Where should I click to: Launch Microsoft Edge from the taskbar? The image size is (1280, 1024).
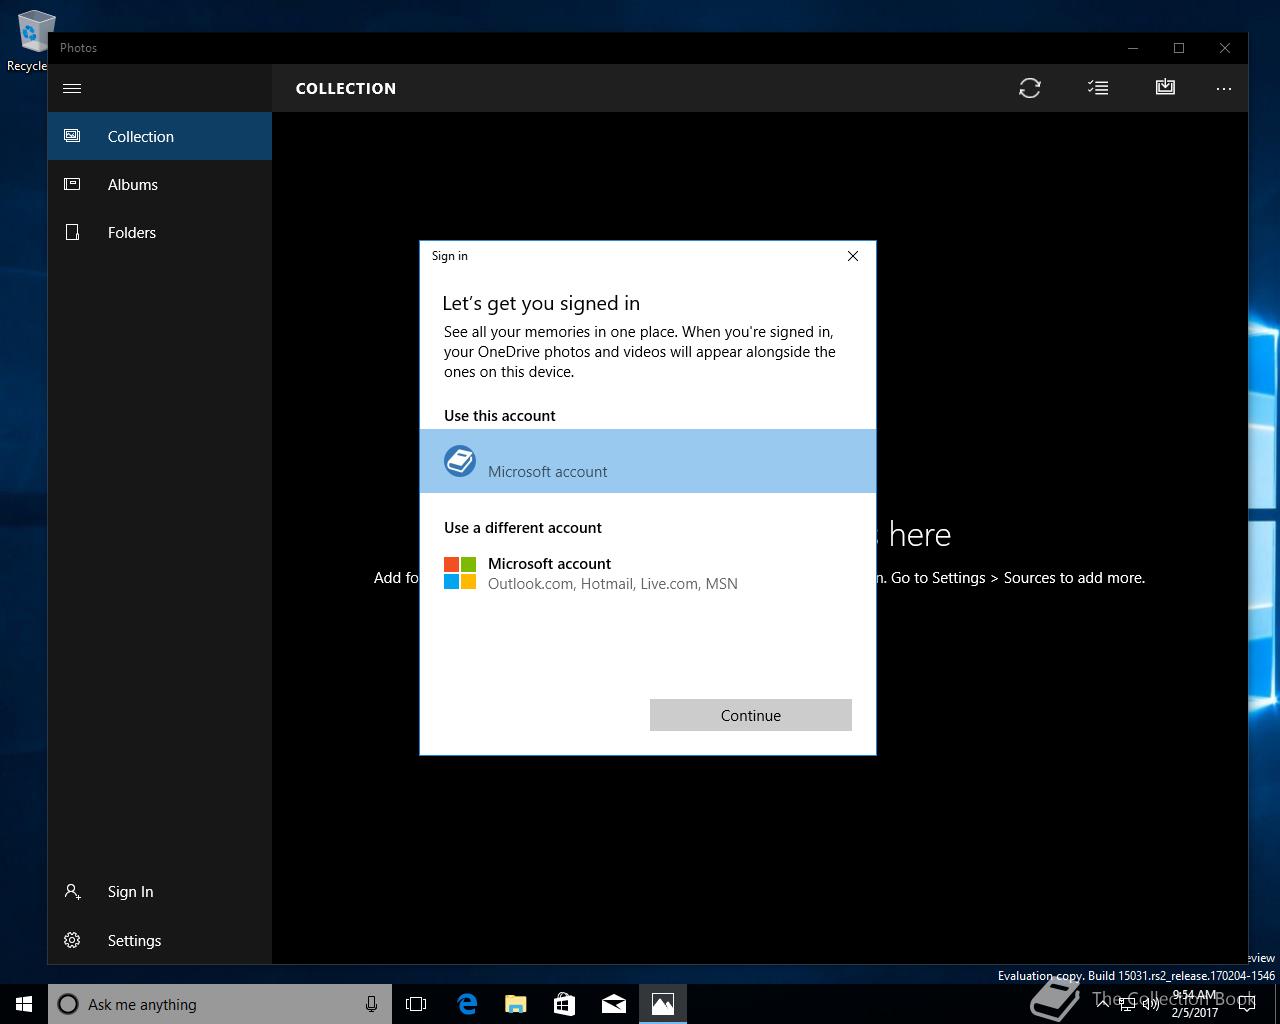[467, 1004]
